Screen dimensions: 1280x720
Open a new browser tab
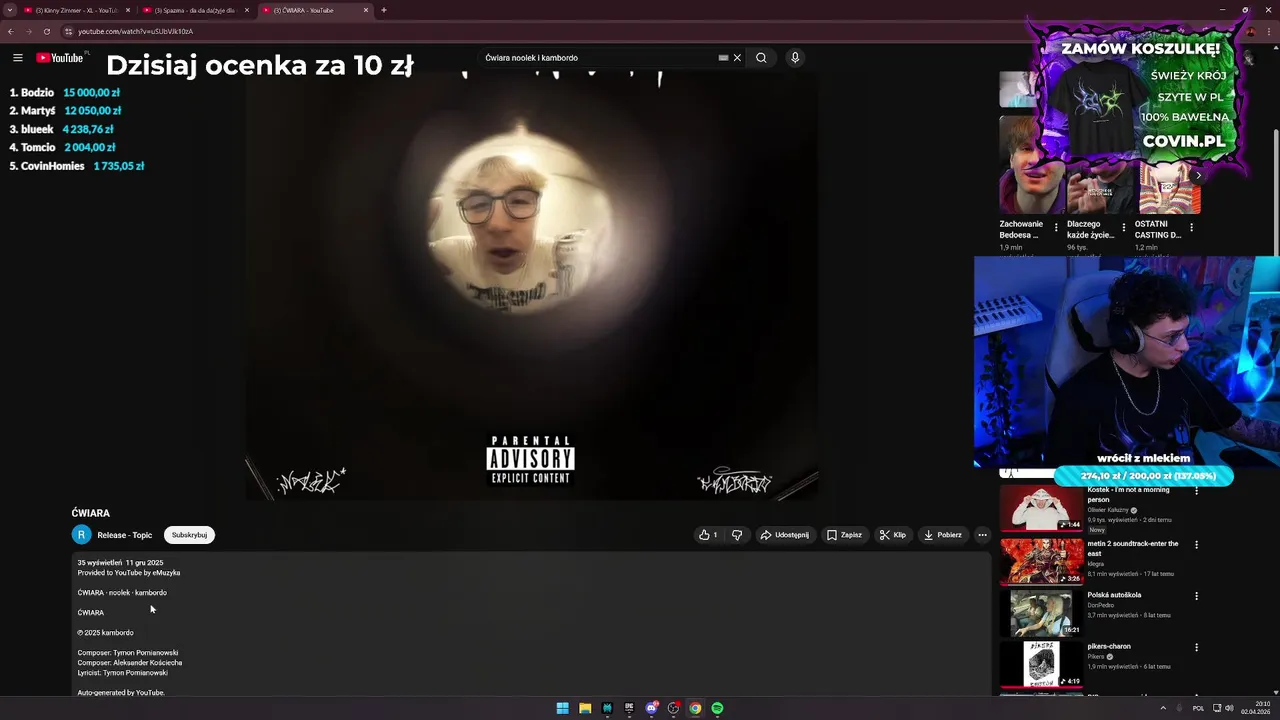pos(384,10)
